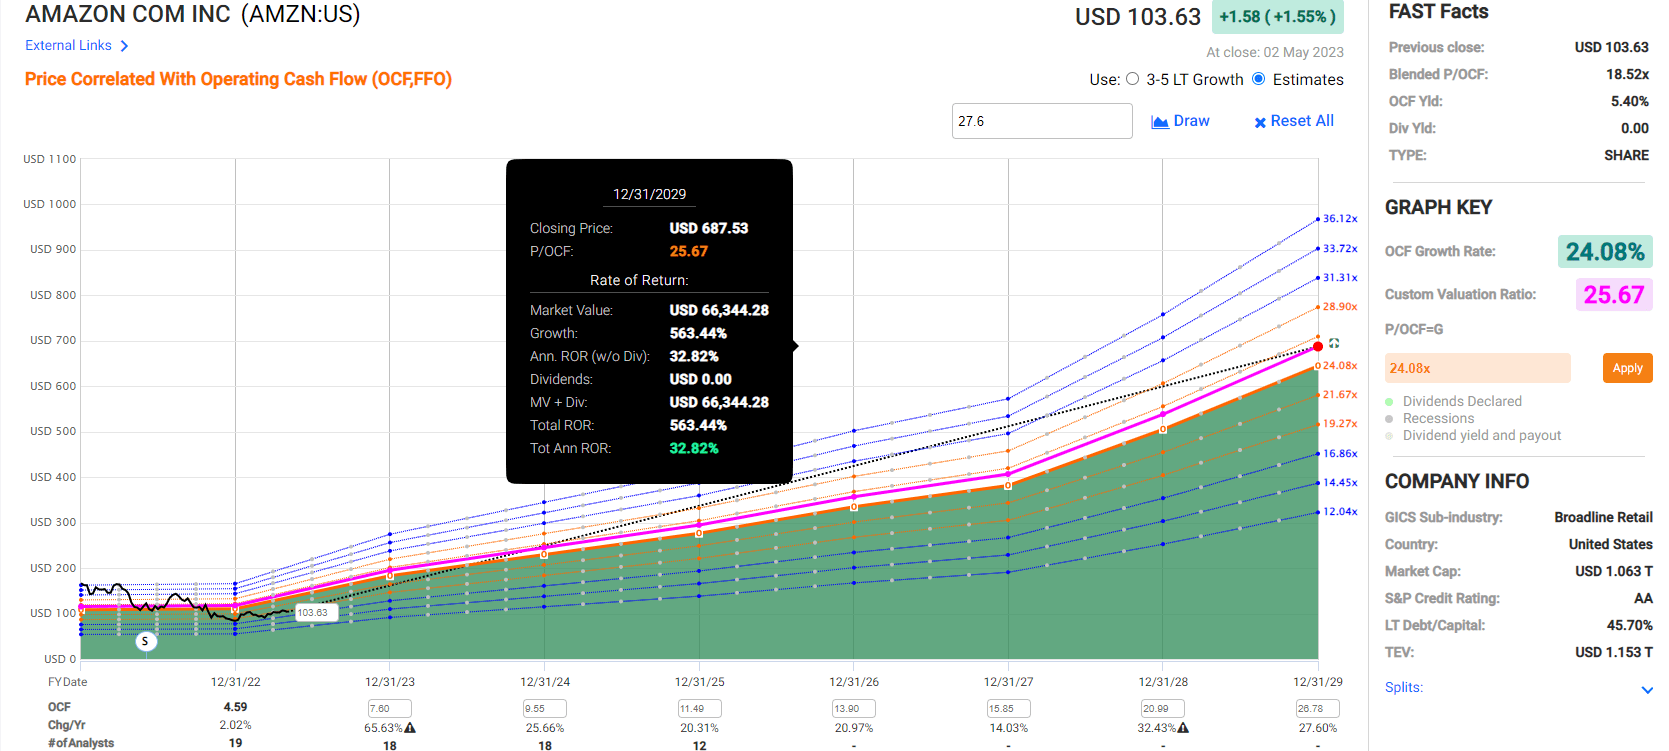The width and height of the screenshot is (1669, 751).
Task: Toggle the Recessions legend item
Action: click(x=1429, y=418)
